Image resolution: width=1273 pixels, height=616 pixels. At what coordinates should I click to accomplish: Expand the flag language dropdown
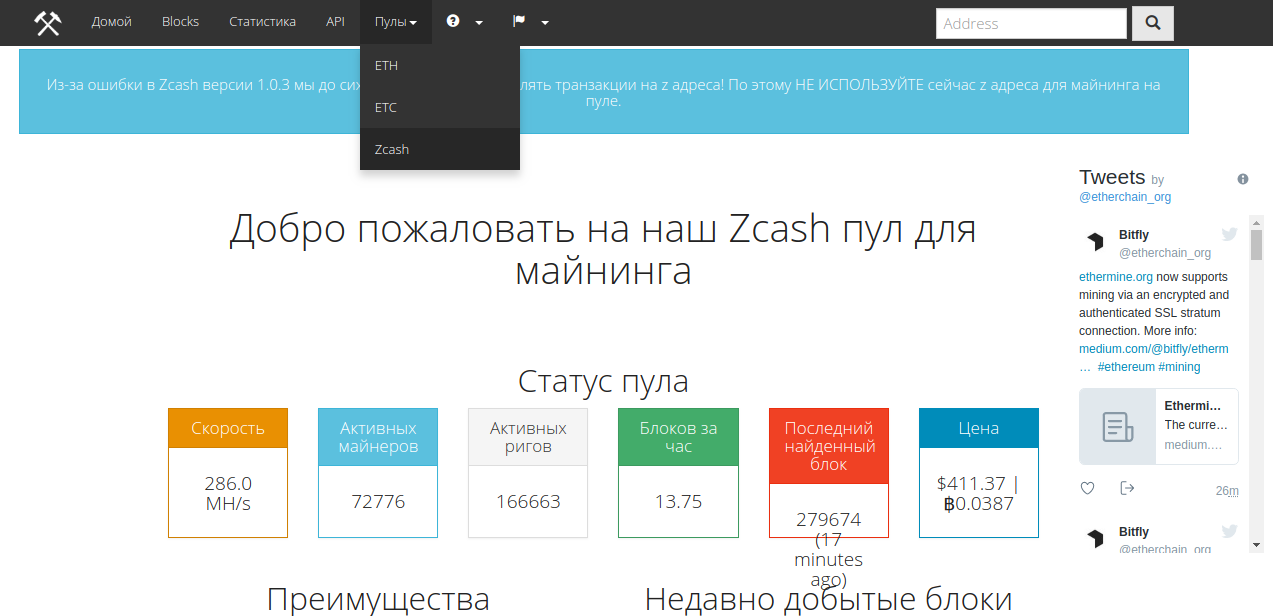coord(531,22)
